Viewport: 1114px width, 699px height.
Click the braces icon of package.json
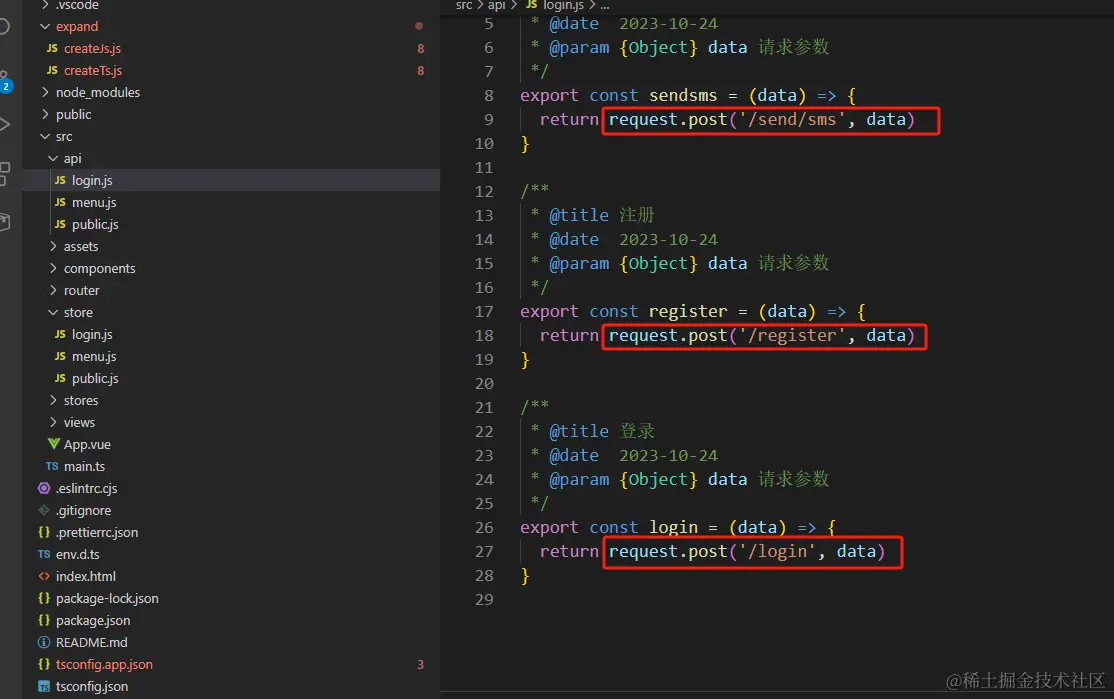(x=44, y=620)
